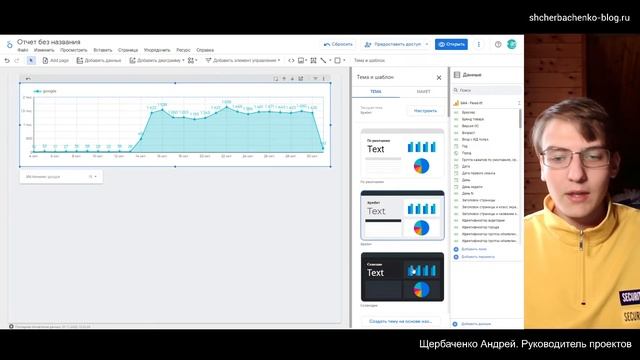
Task: Open the Вставить menu
Action: pyautogui.click(x=102, y=50)
